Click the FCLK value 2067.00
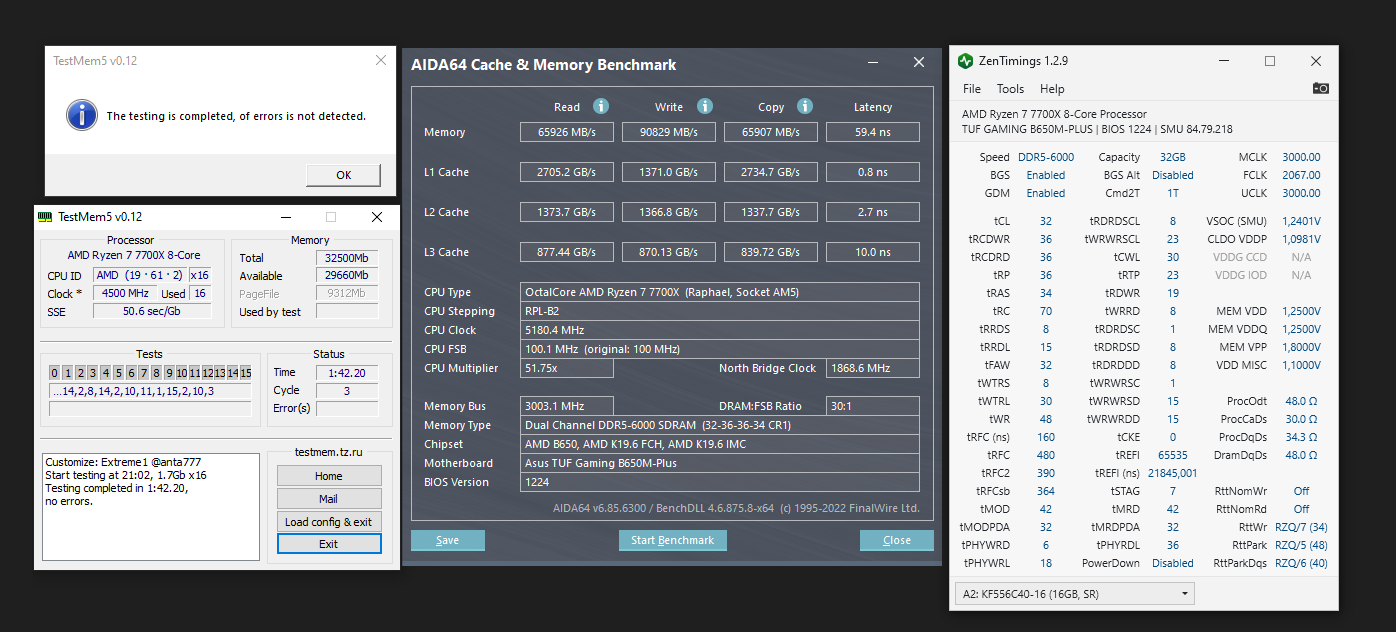Viewport: 1396px width, 632px height. tap(1301, 175)
